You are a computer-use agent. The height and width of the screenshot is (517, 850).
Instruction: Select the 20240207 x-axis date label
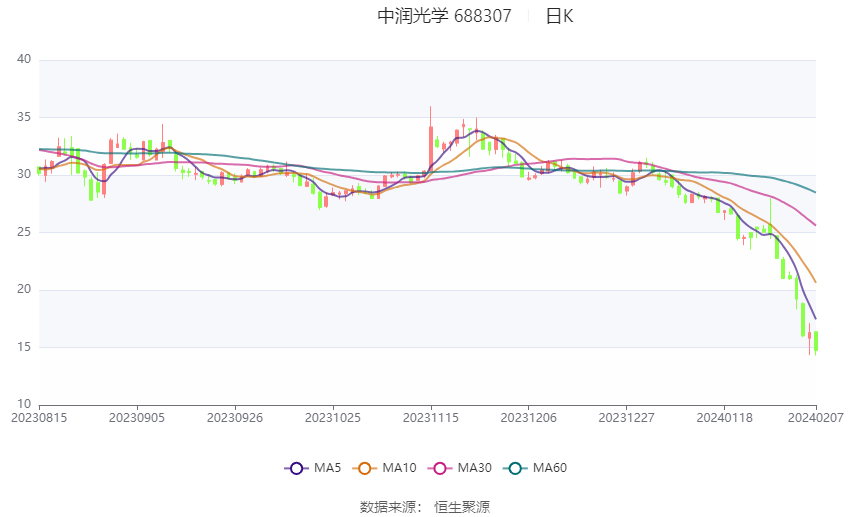816,418
